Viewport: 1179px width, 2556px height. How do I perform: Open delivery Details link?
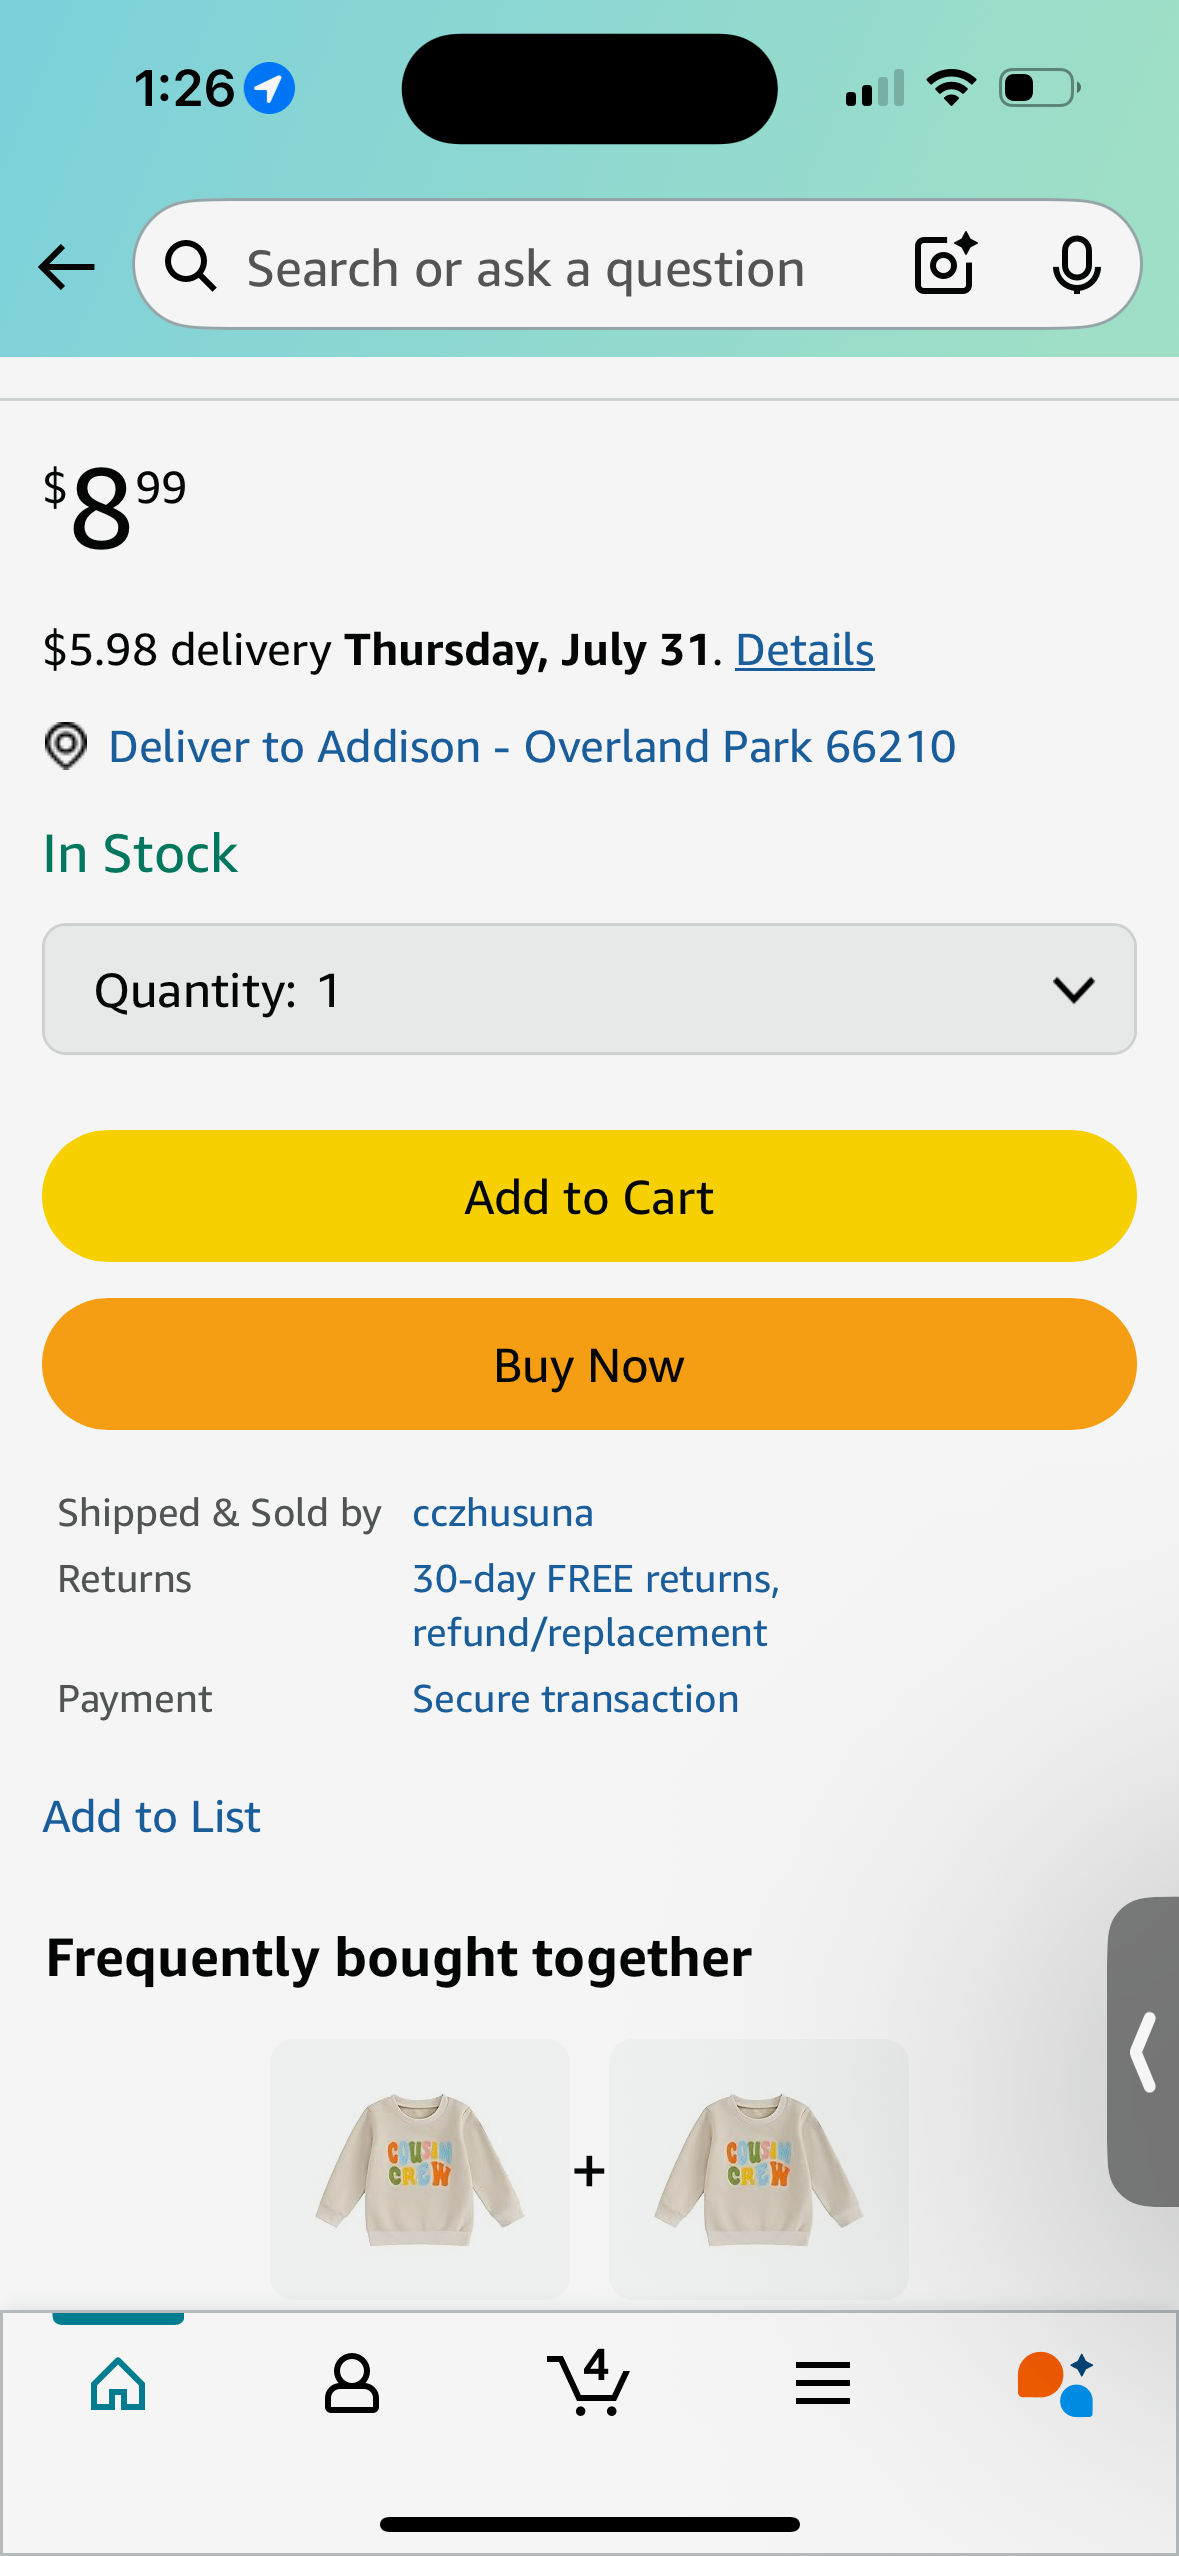click(x=805, y=650)
